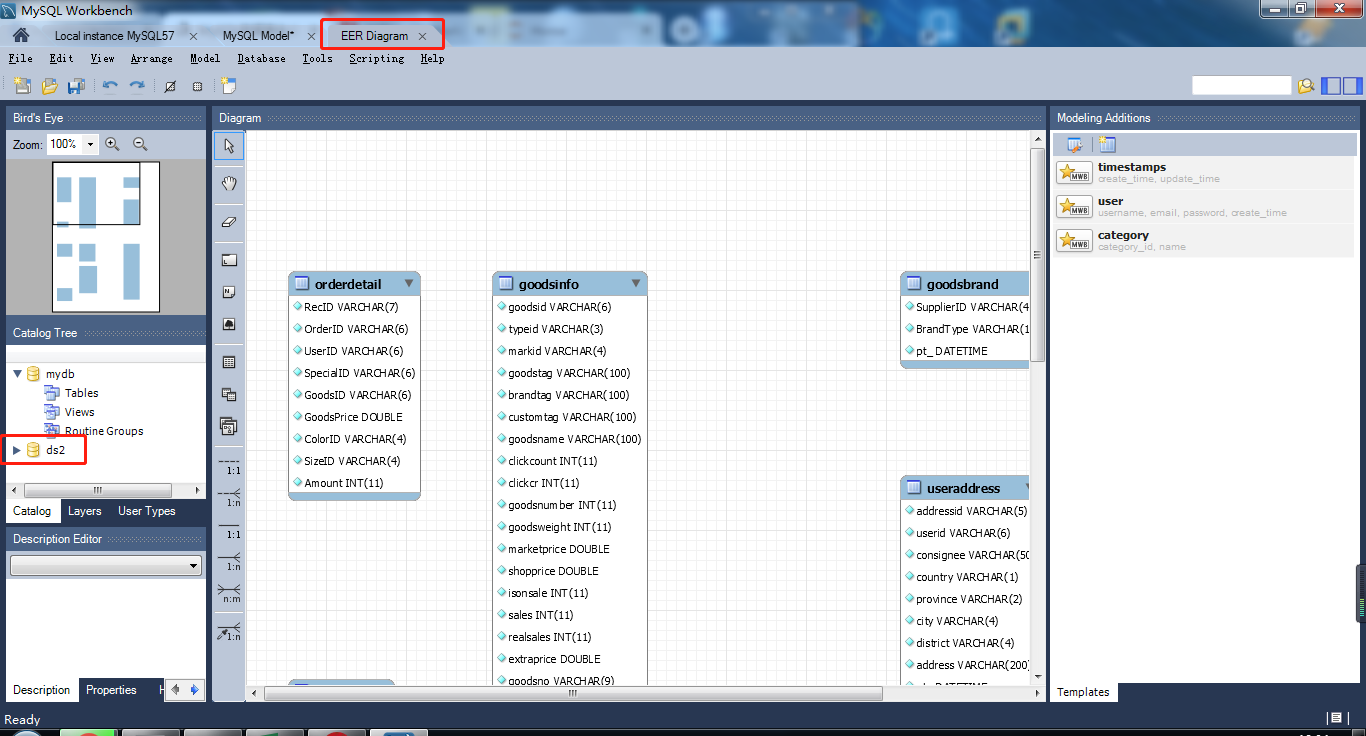Screen dimensions: 1366x736
Task: Select the Hand pan tool
Action: click(229, 183)
